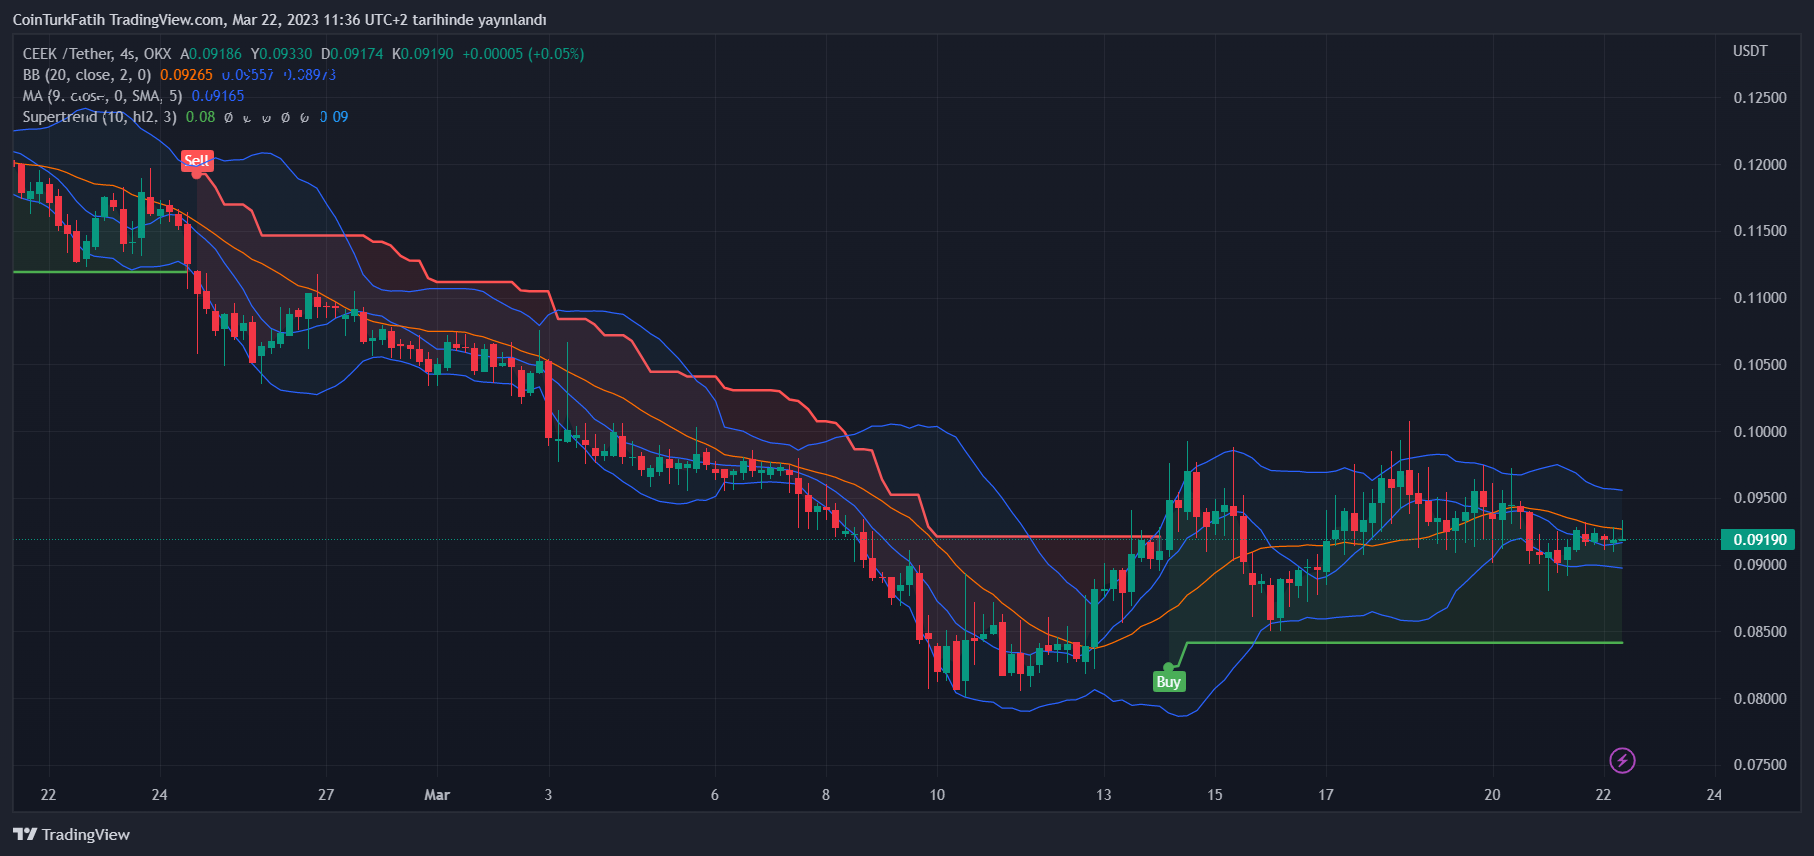Click the MA value 0.09165
The image size is (1814, 856).
(x=218, y=96)
